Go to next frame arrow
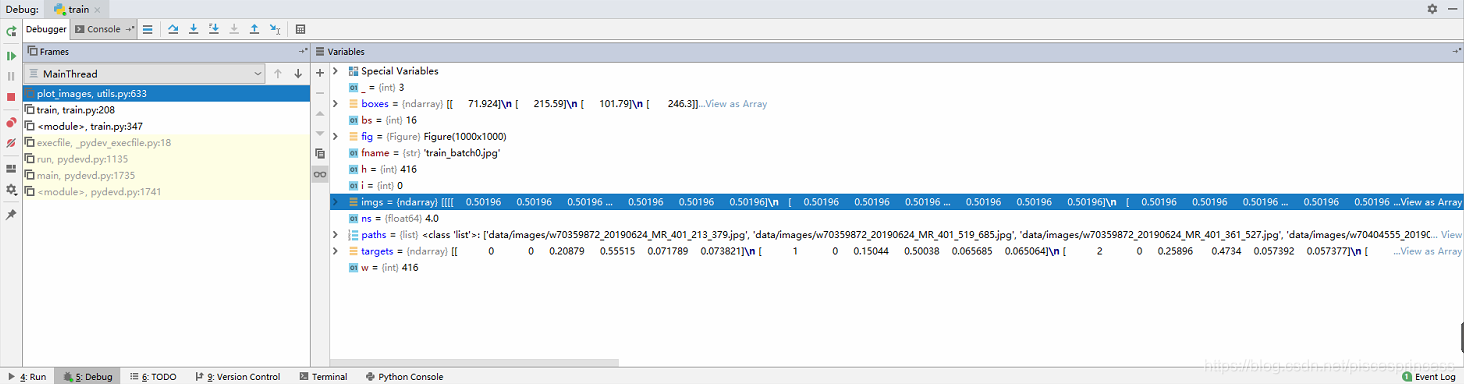Viewport: 1464px width, 384px height. coord(297,73)
